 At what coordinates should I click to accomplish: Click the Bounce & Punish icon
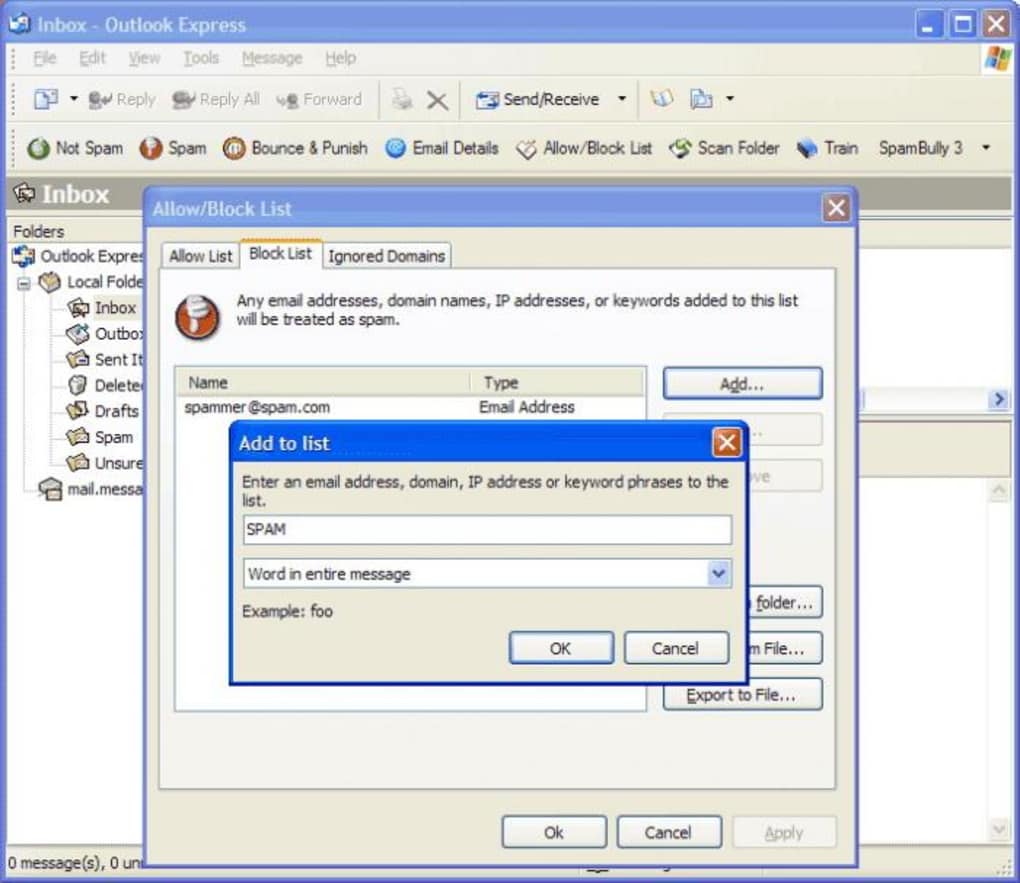point(234,148)
